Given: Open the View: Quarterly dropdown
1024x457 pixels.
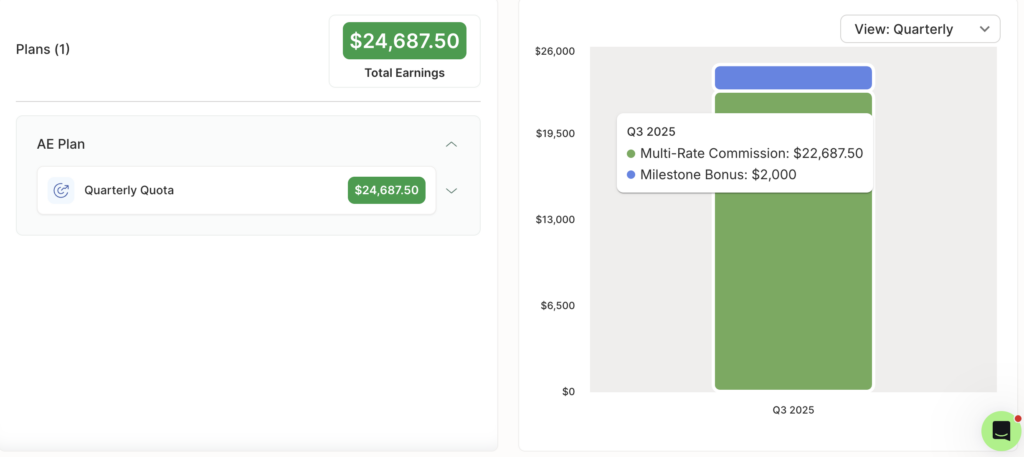Looking at the screenshot, I should pos(920,29).
